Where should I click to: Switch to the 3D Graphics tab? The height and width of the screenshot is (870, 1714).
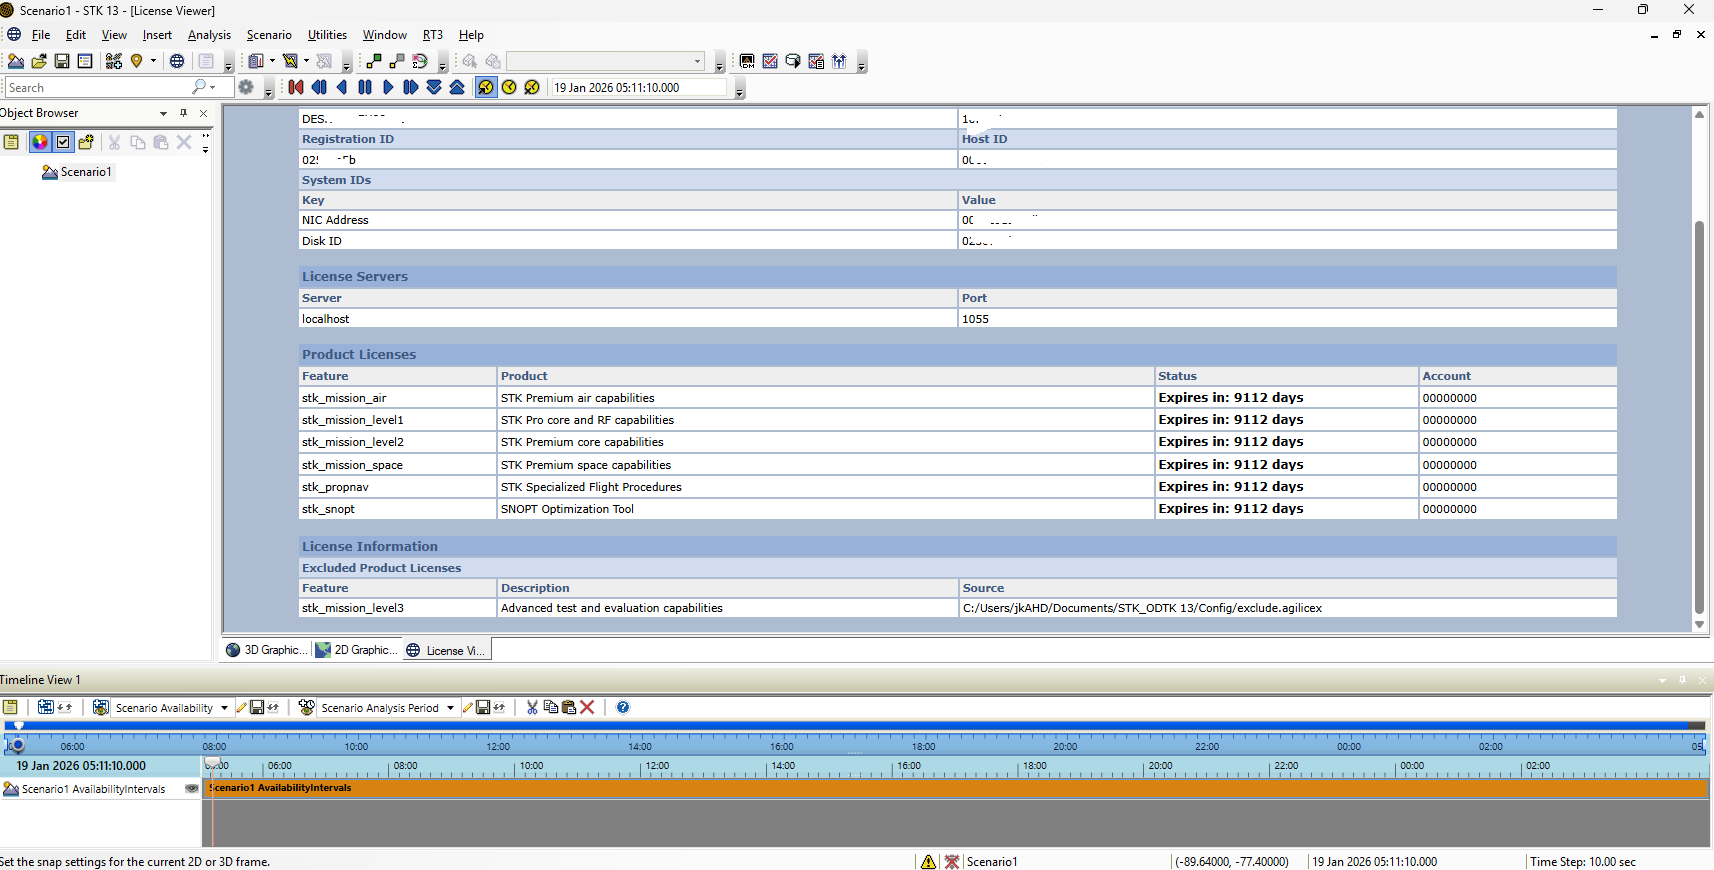[266, 650]
